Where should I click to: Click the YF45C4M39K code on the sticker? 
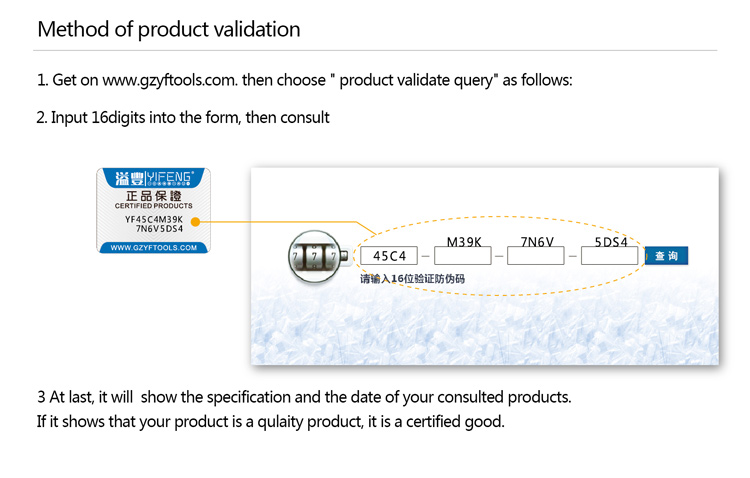154,220
